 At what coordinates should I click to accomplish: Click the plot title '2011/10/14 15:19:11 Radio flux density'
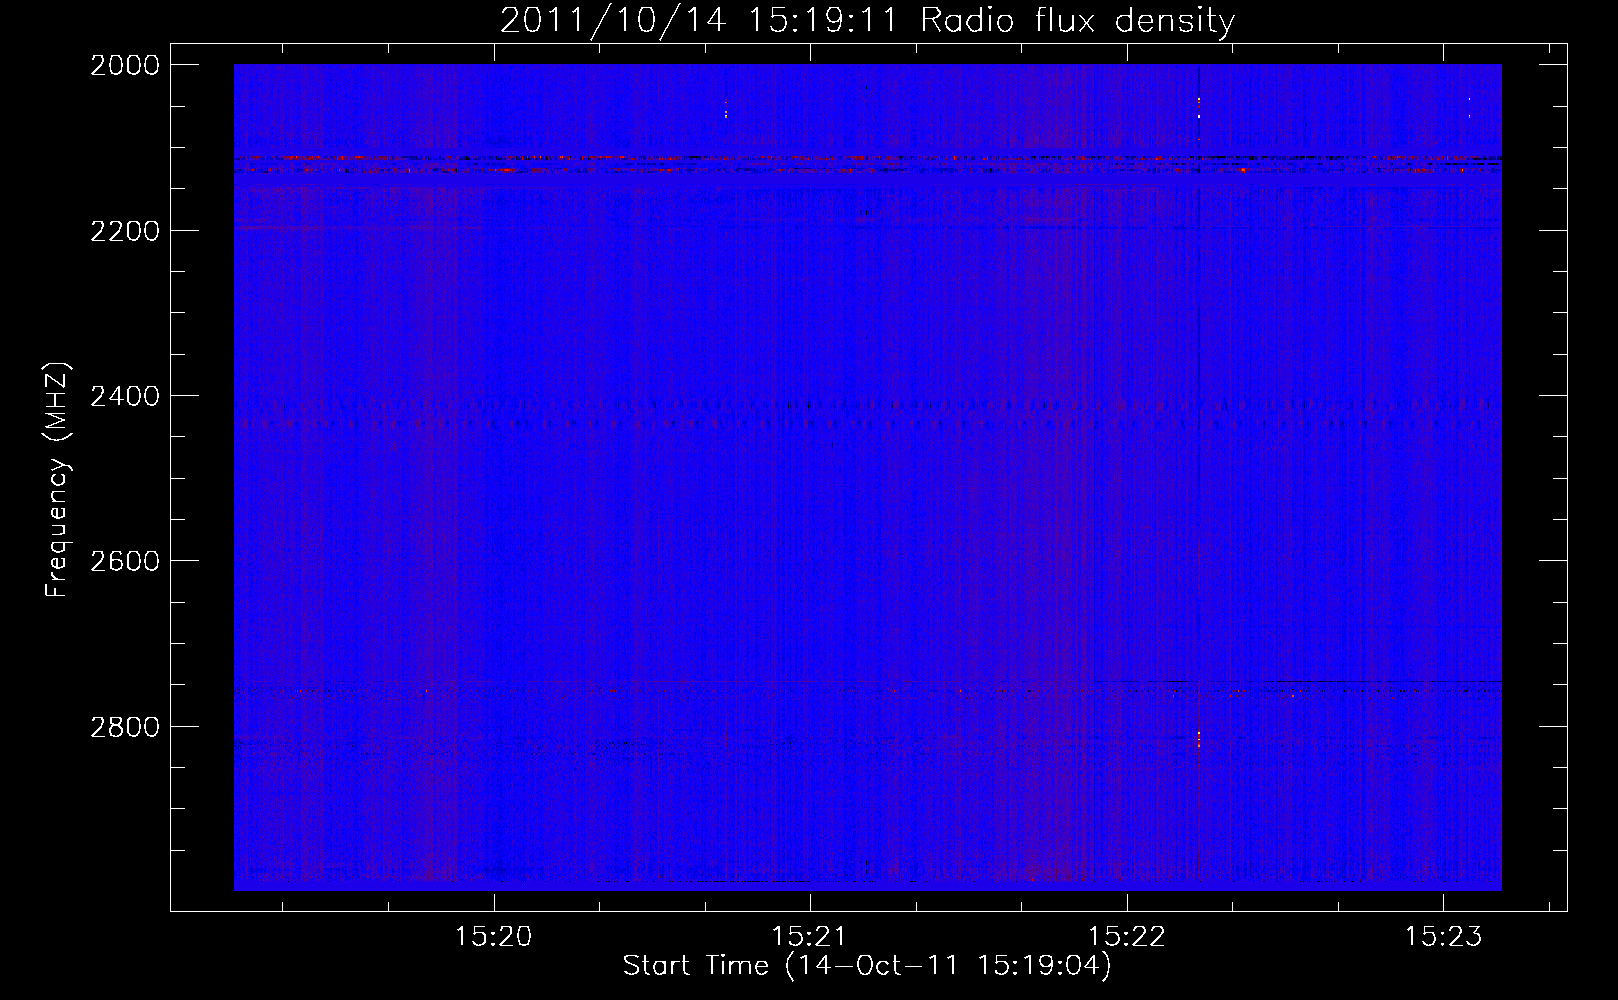(867, 20)
